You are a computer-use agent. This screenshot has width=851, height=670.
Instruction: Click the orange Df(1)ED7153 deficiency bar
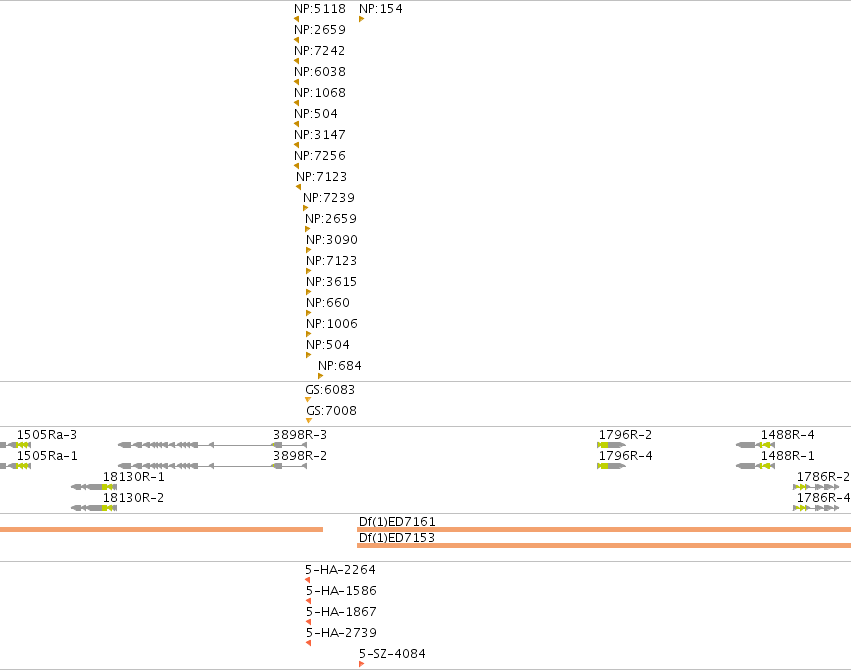[604, 545]
